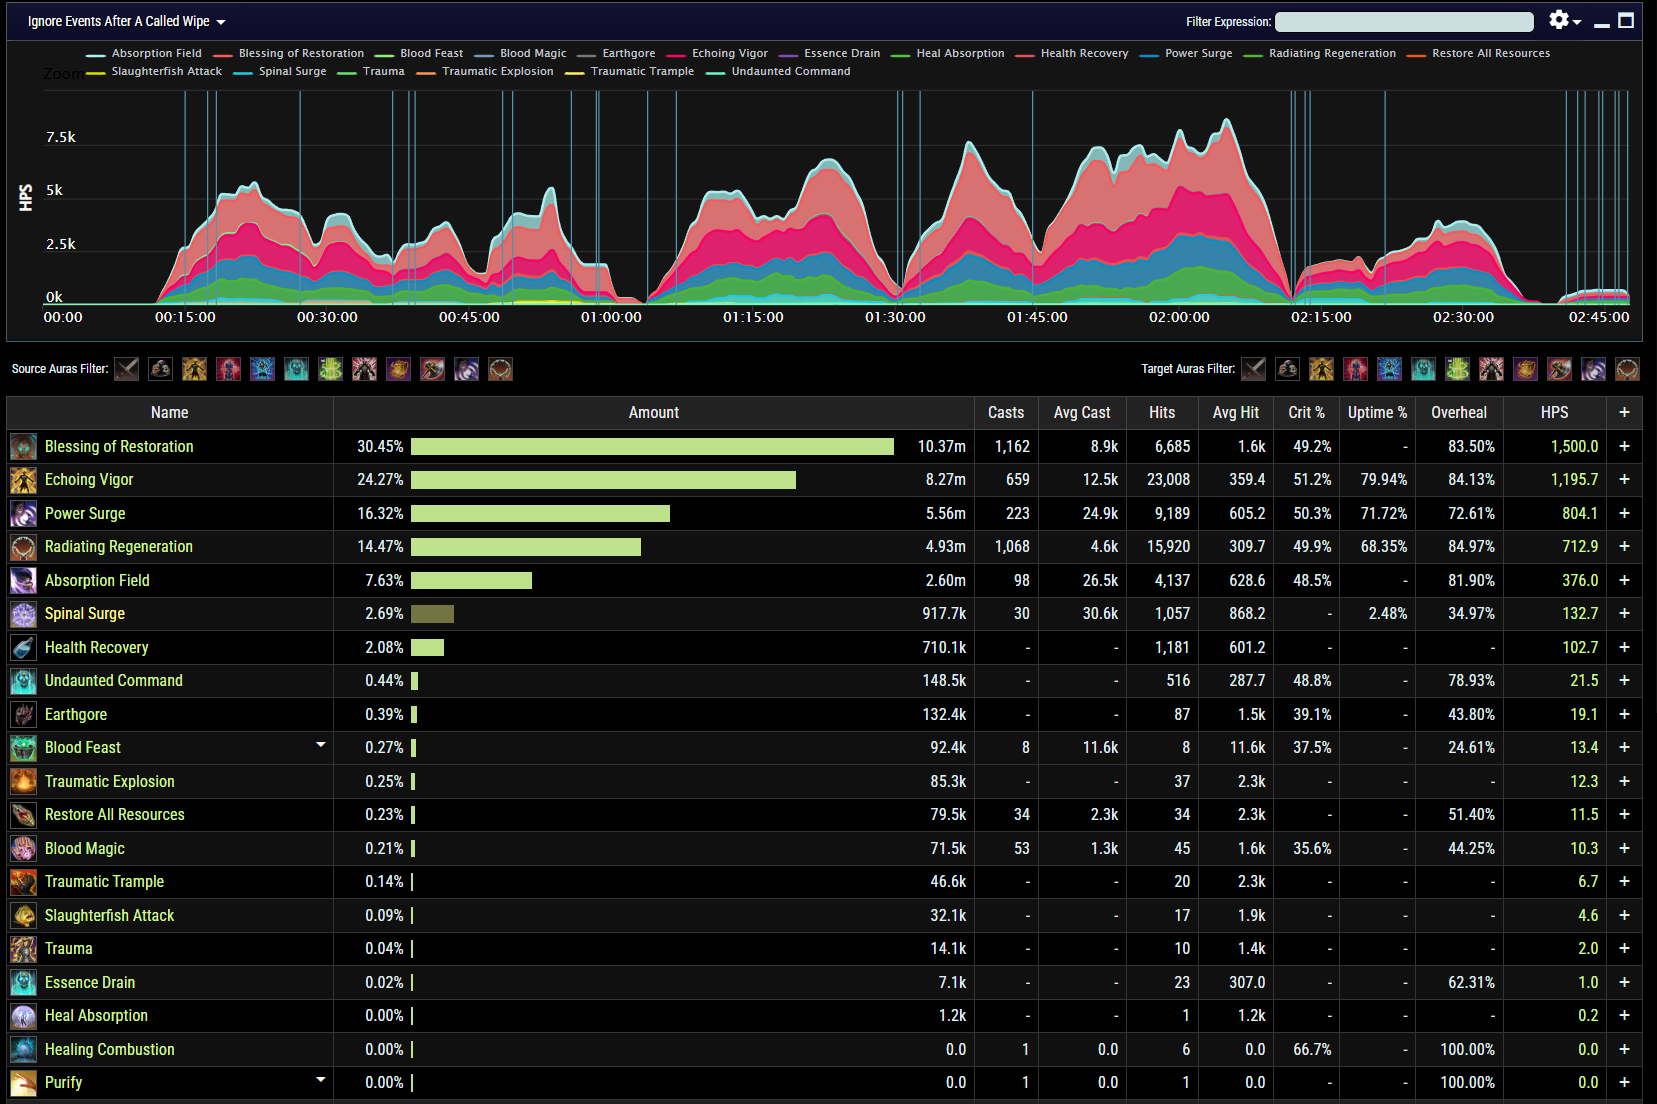Viewport: 1657px width, 1104px height.
Task: Expand the Blood Feast row arrow
Action: [x=321, y=745]
